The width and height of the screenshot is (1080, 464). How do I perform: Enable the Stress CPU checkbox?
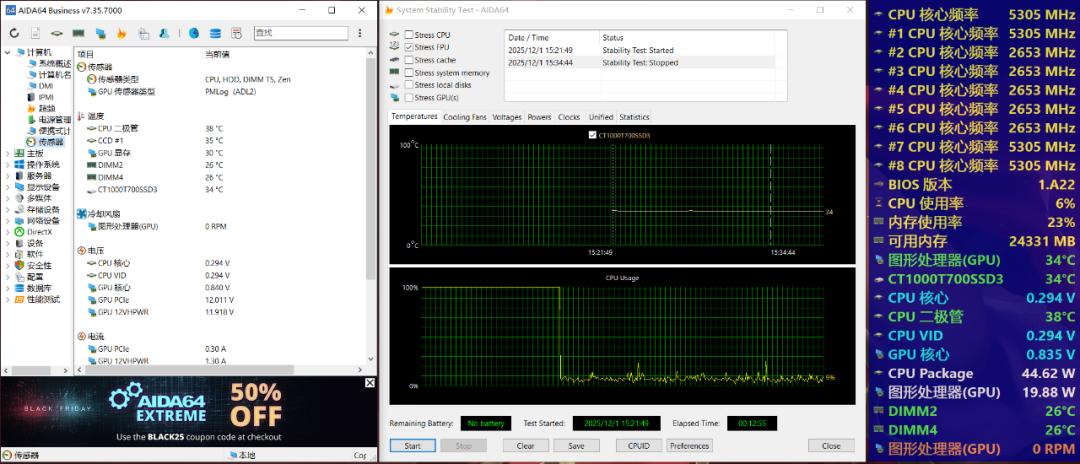click(408, 35)
